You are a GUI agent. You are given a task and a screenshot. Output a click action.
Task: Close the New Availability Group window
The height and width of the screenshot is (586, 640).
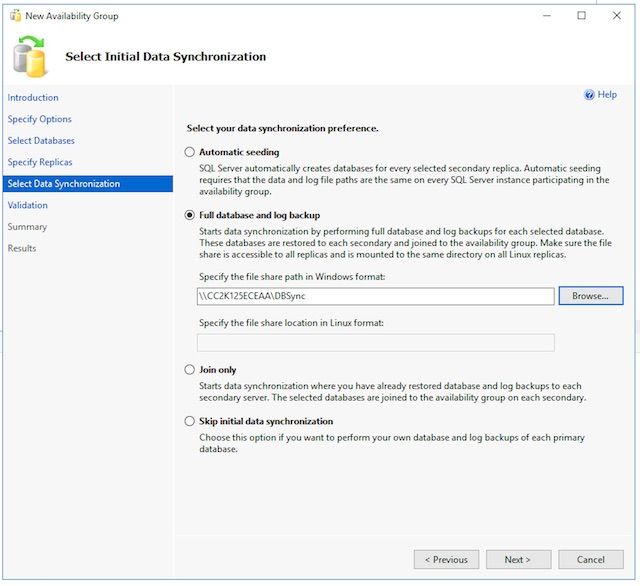[617, 16]
